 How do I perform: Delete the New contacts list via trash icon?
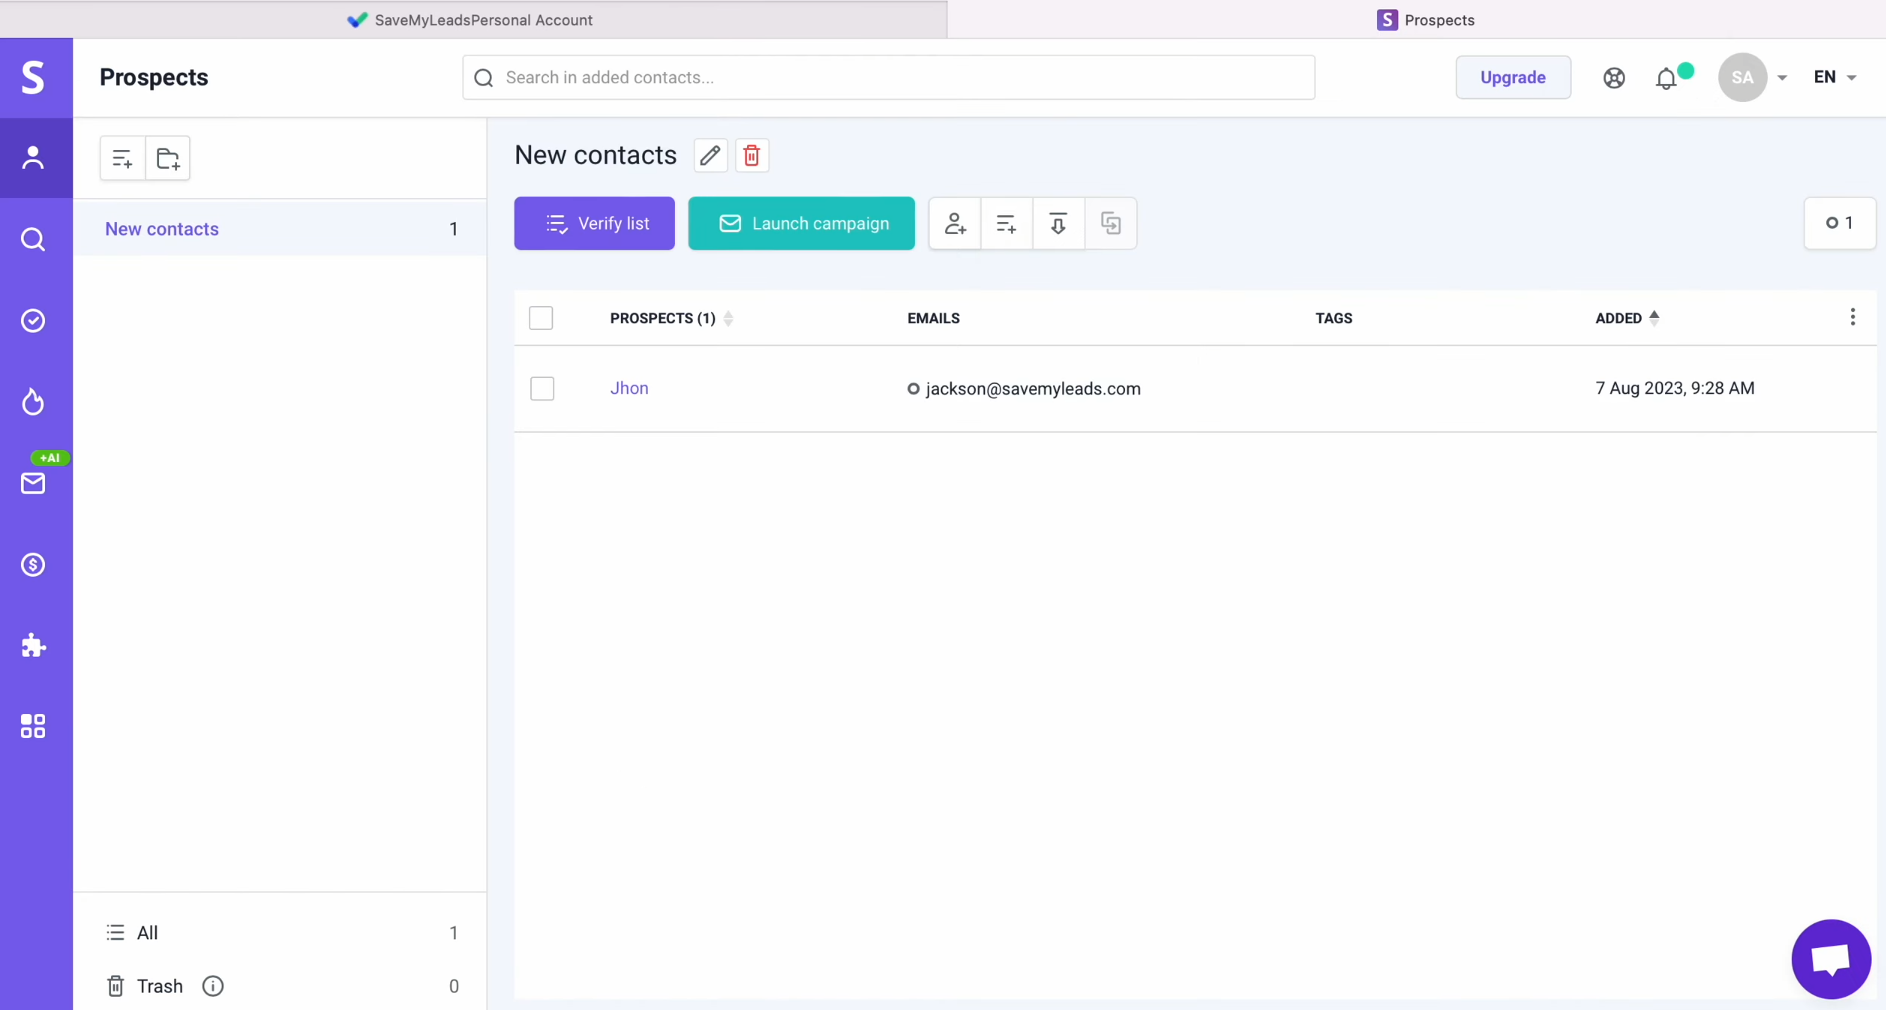pos(751,156)
